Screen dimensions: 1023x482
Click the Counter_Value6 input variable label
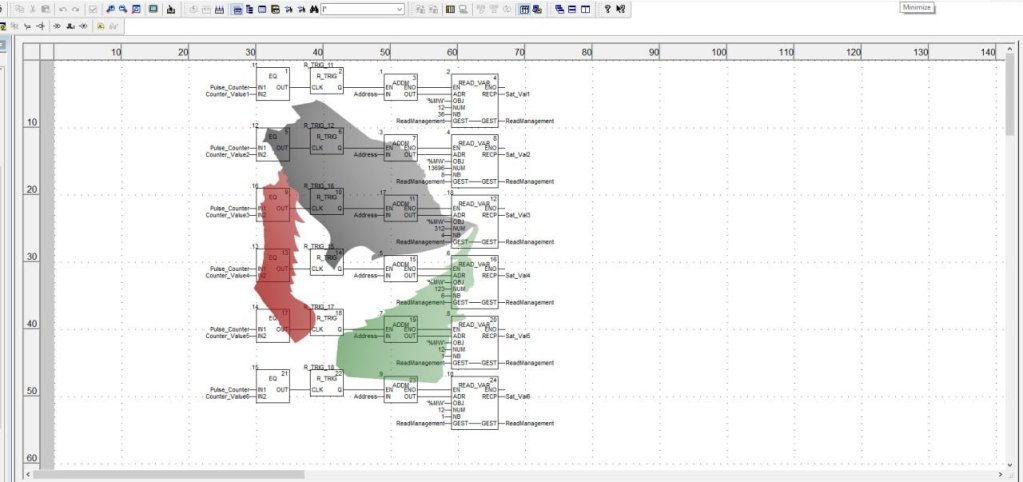coord(229,397)
